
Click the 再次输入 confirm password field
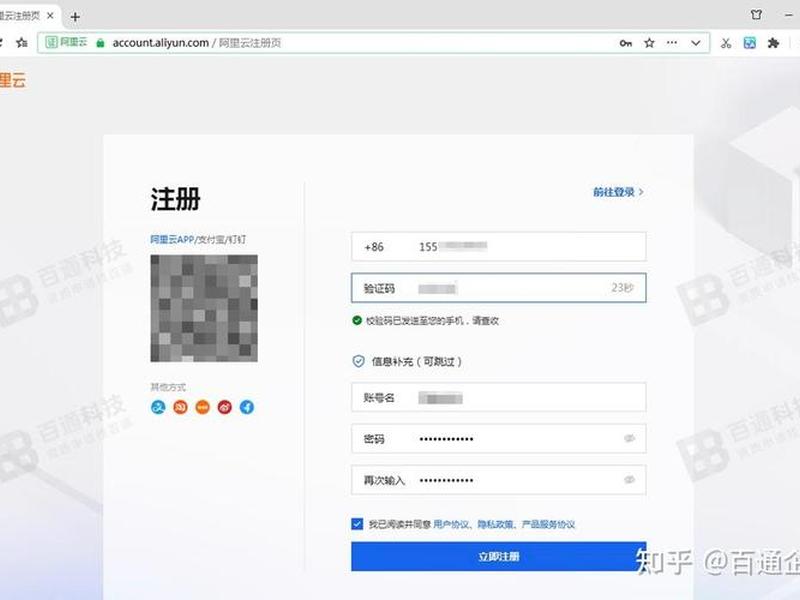498,480
